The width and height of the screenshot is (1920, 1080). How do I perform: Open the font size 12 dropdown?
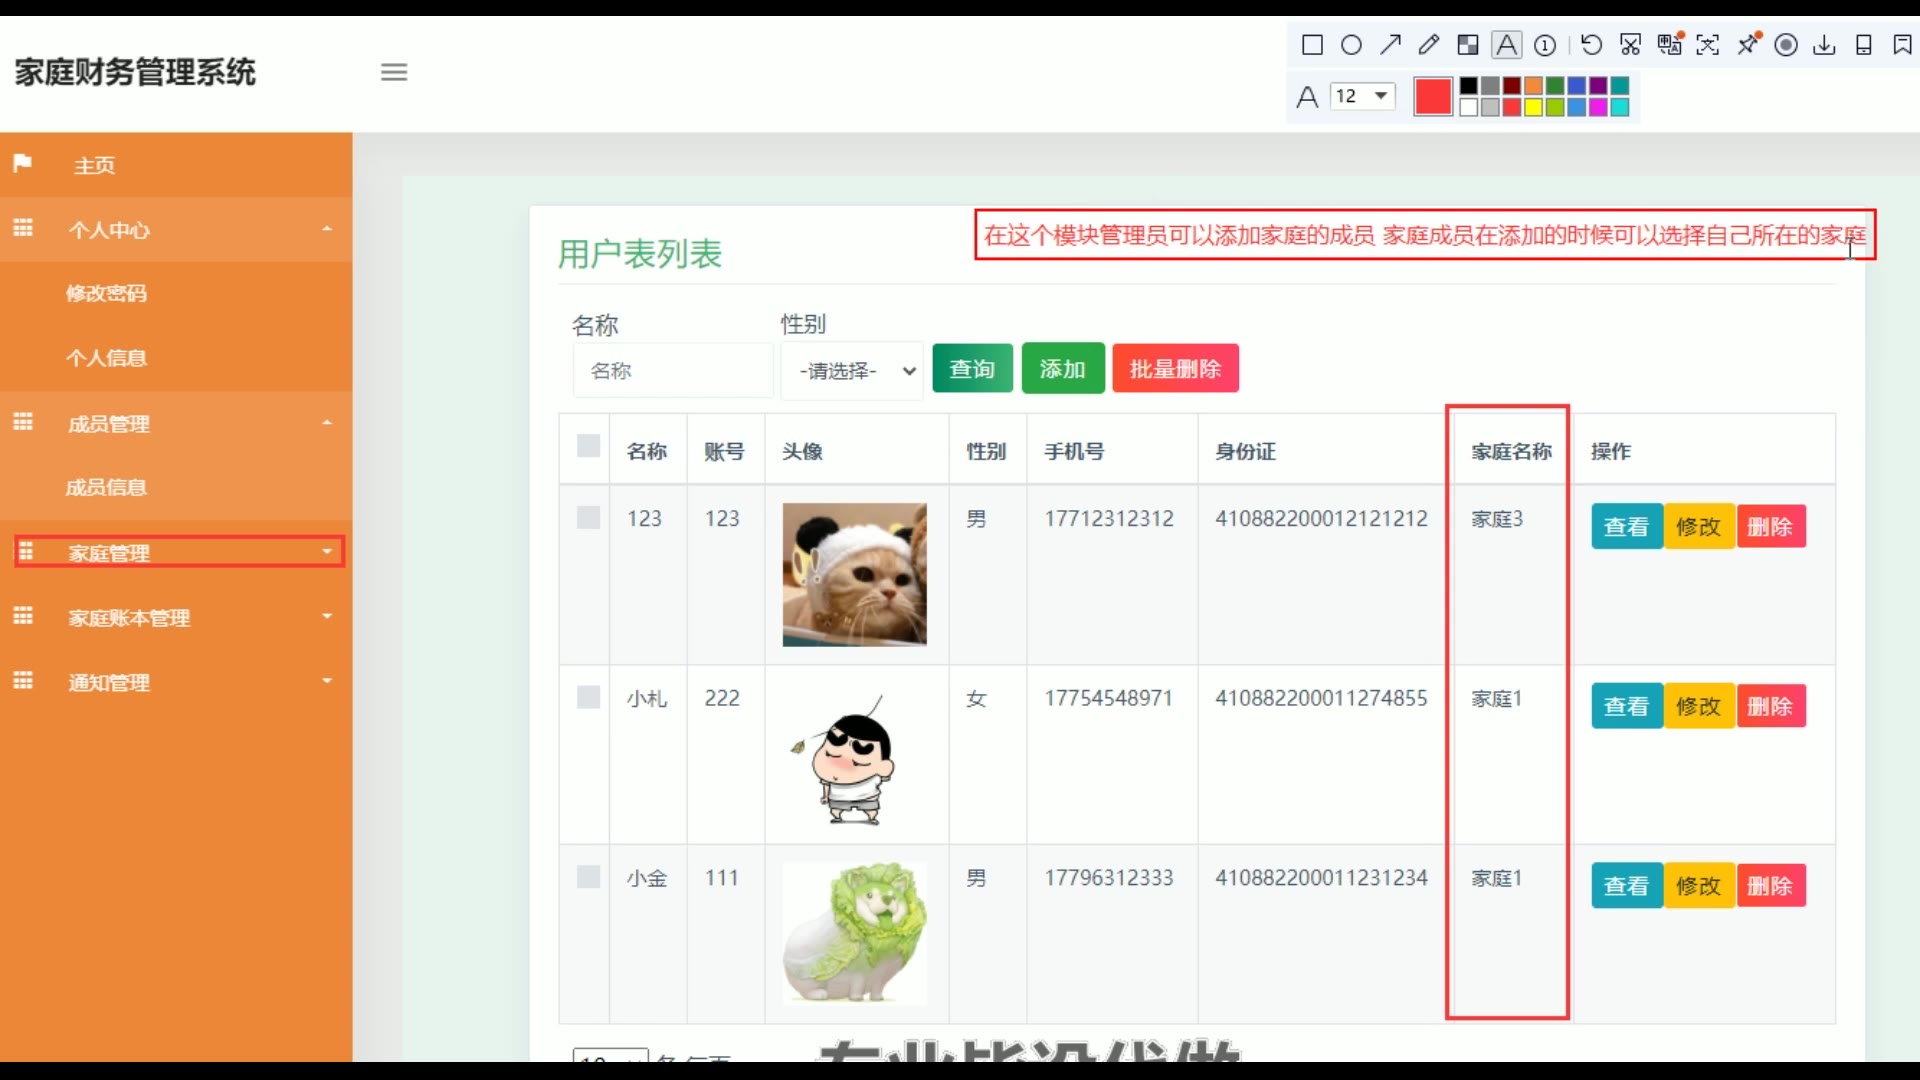tap(1362, 96)
